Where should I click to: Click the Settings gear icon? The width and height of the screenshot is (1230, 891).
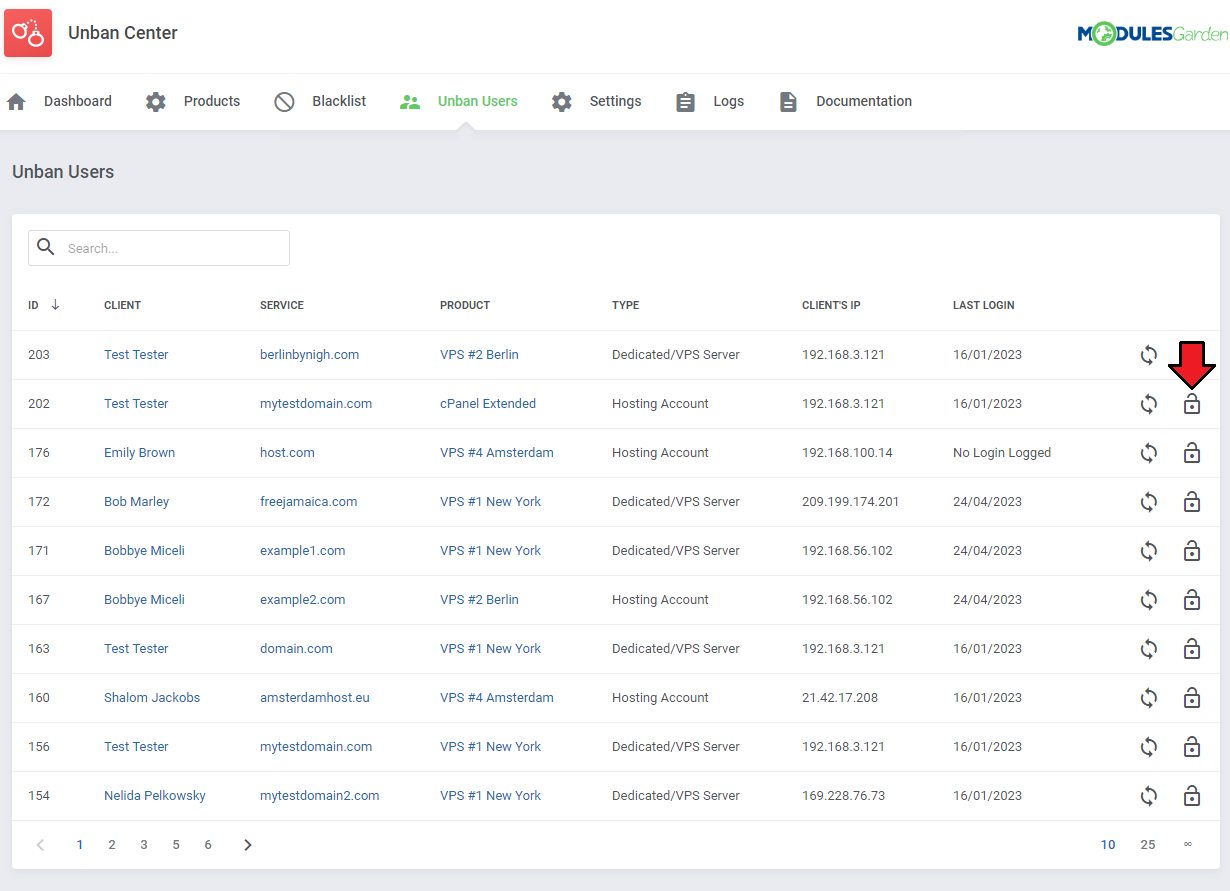(562, 102)
